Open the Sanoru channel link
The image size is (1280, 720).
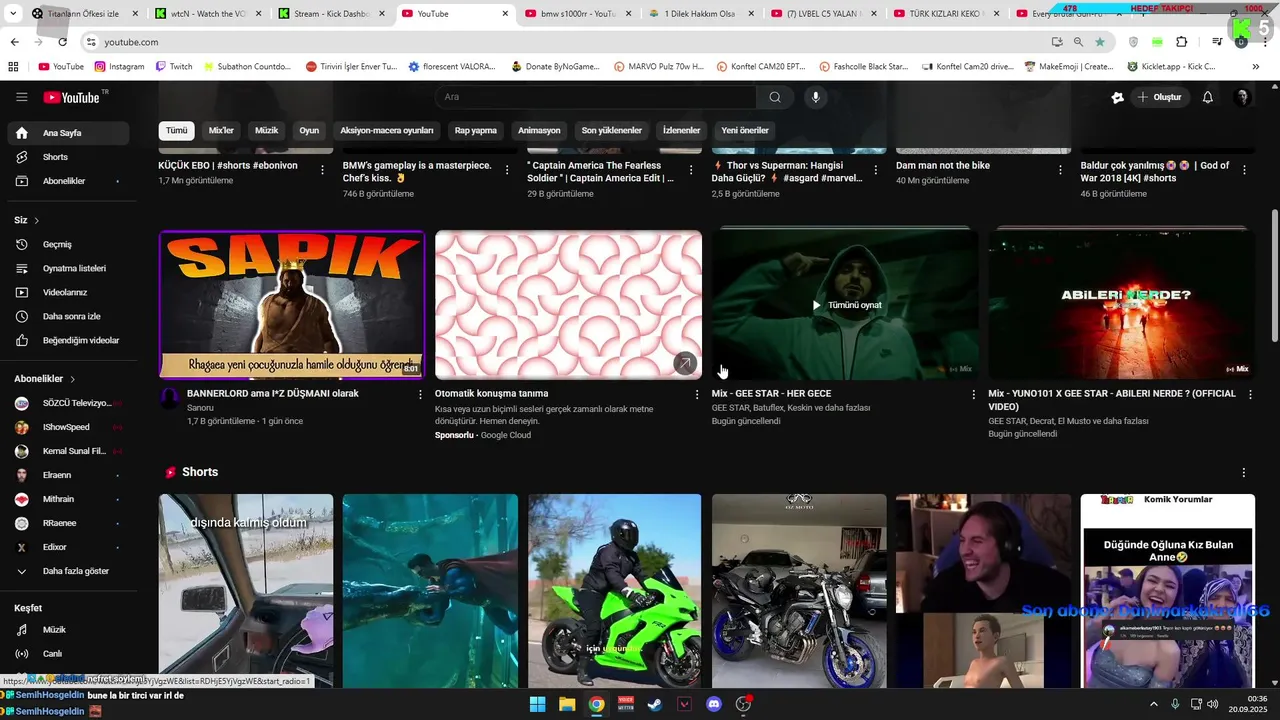pos(200,408)
